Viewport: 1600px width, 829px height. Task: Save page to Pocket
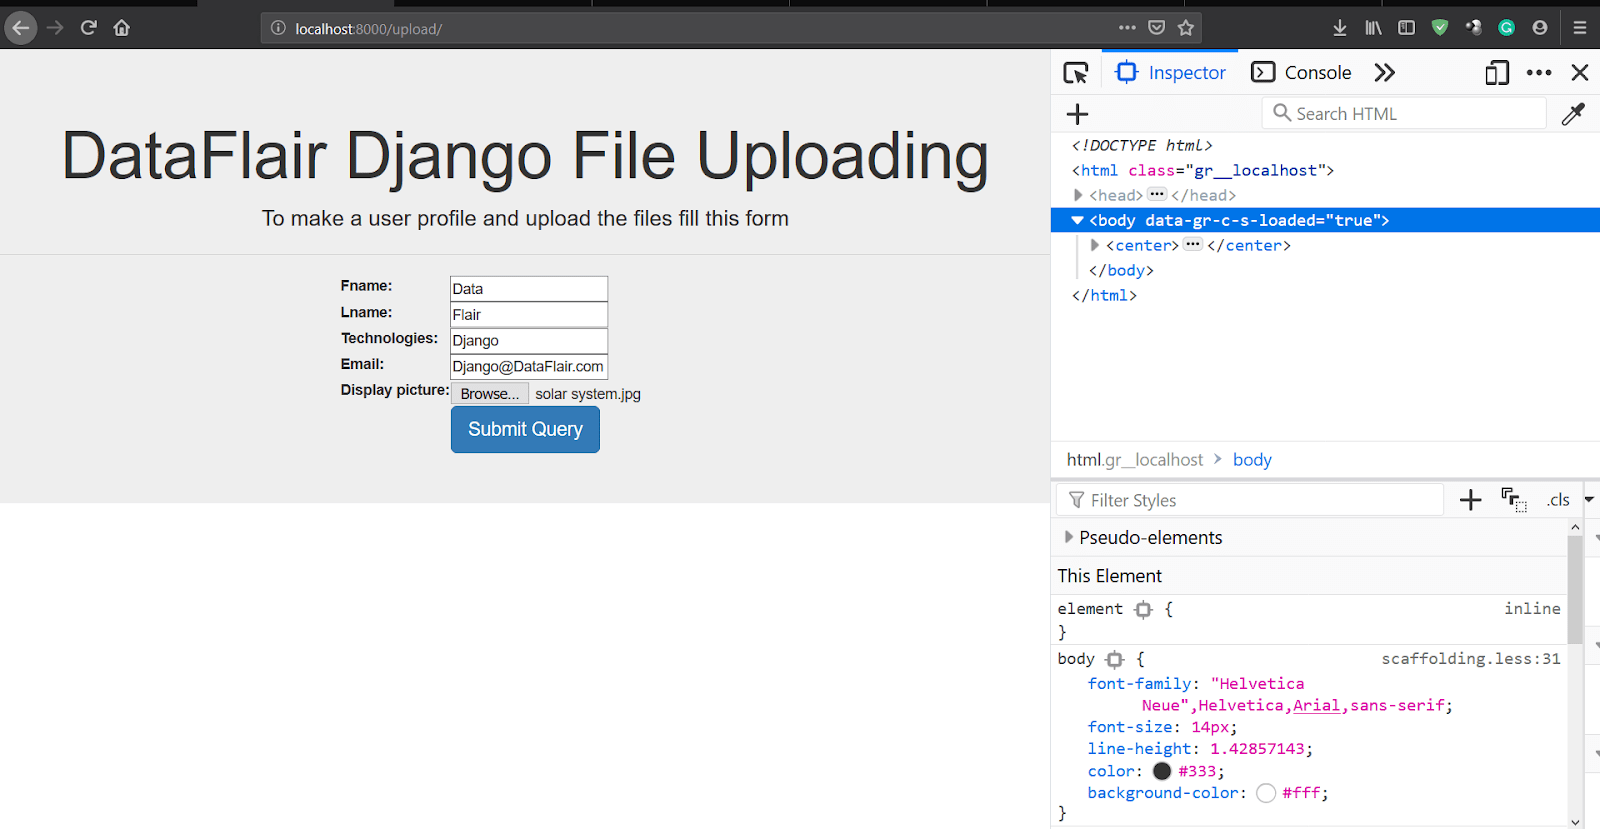pos(1156,28)
